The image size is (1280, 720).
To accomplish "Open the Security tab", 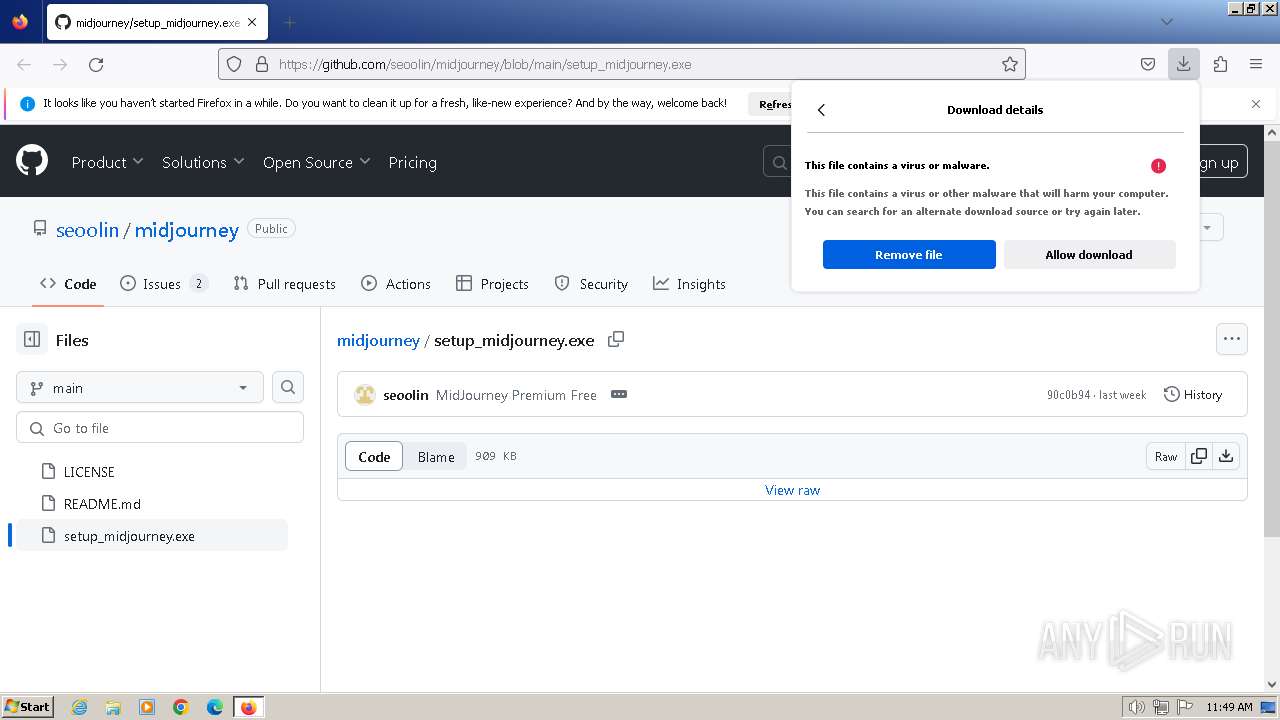I will click(x=591, y=284).
